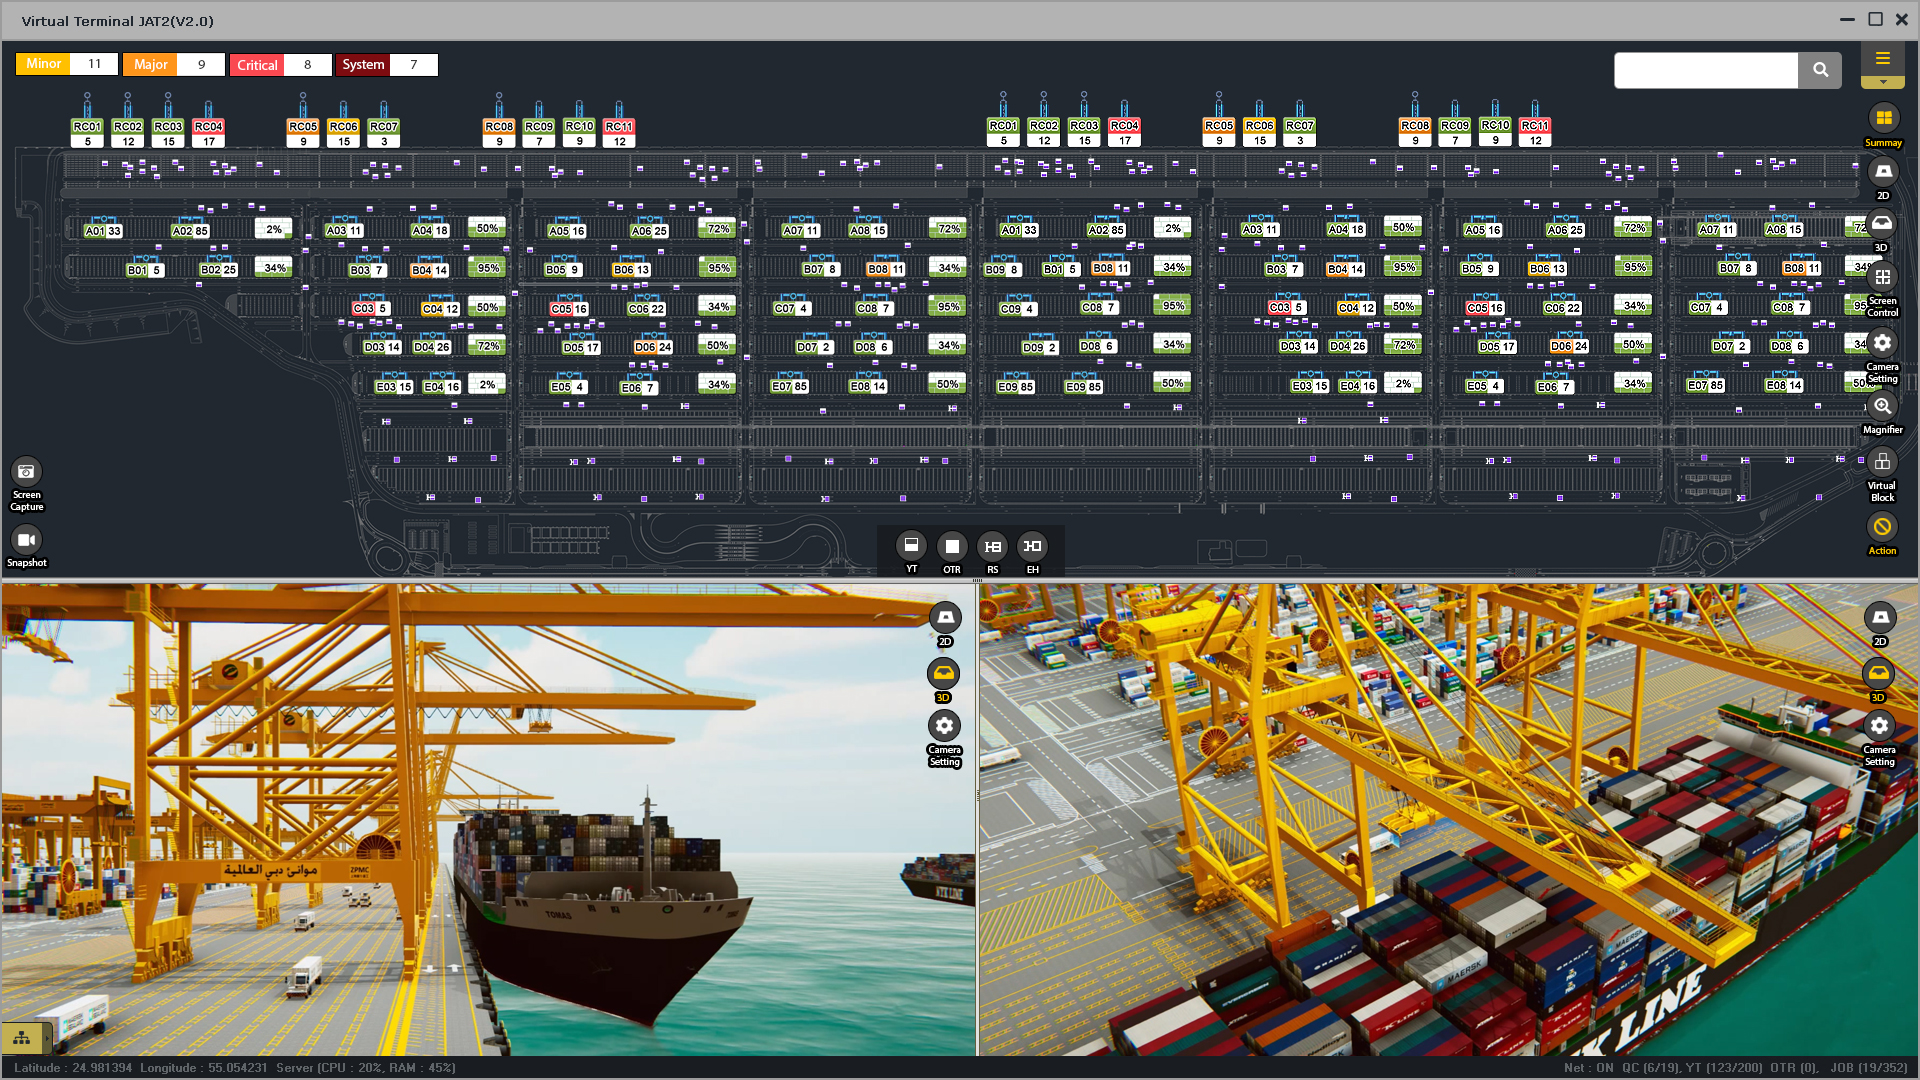Viewport: 1920px width, 1080px height.
Task: Select the Minor alarms tab
Action: (43, 64)
